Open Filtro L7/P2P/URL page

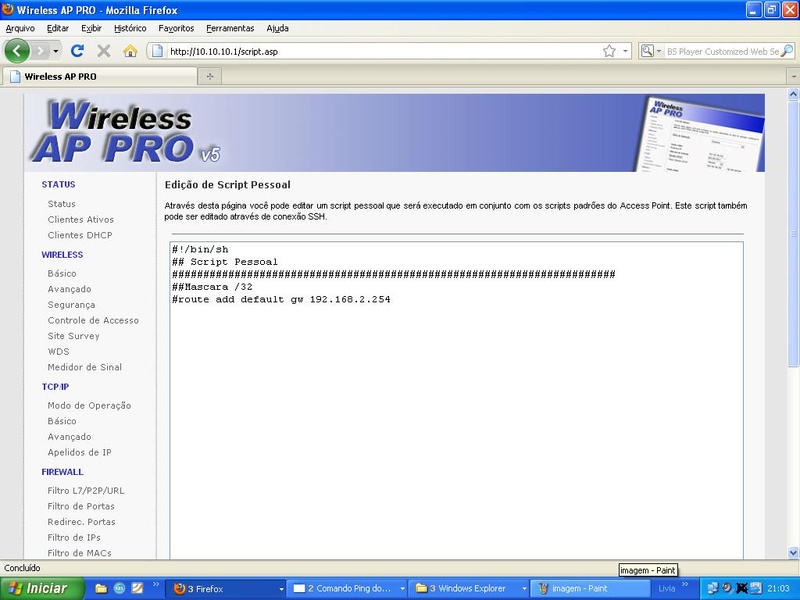pos(86,491)
